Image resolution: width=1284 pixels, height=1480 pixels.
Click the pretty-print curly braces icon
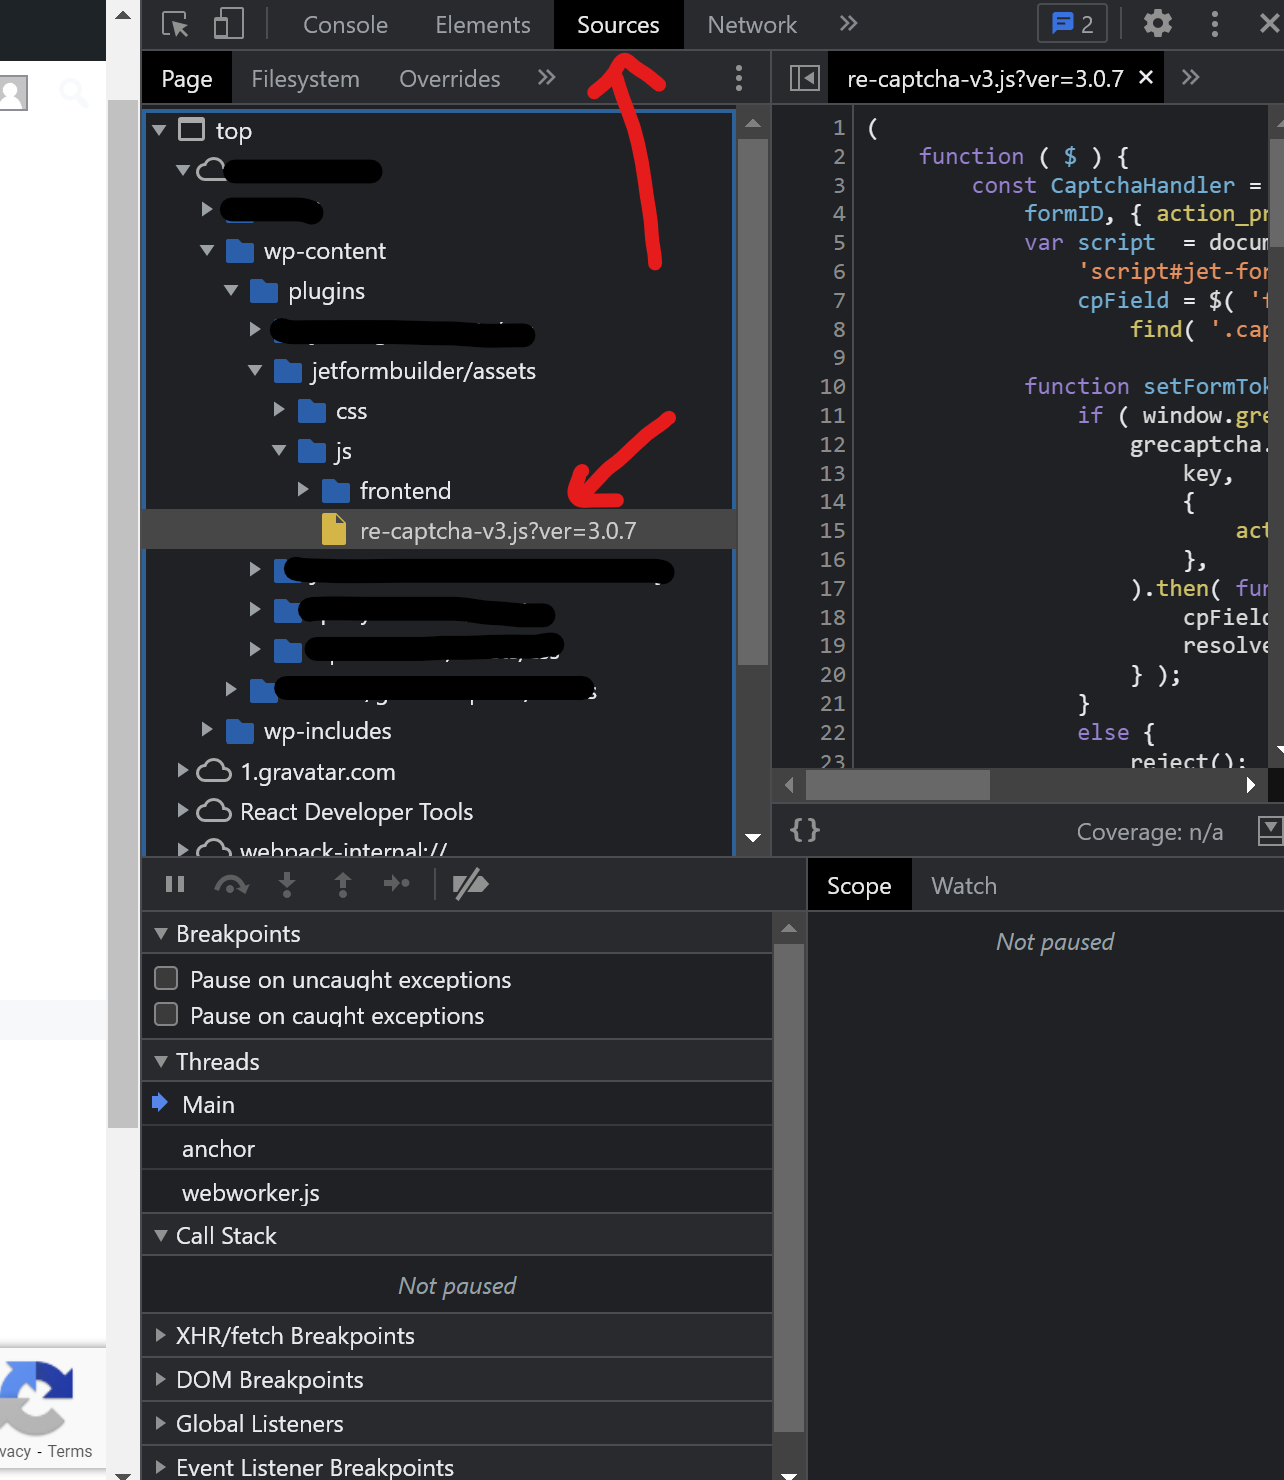(x=803, y=830)
